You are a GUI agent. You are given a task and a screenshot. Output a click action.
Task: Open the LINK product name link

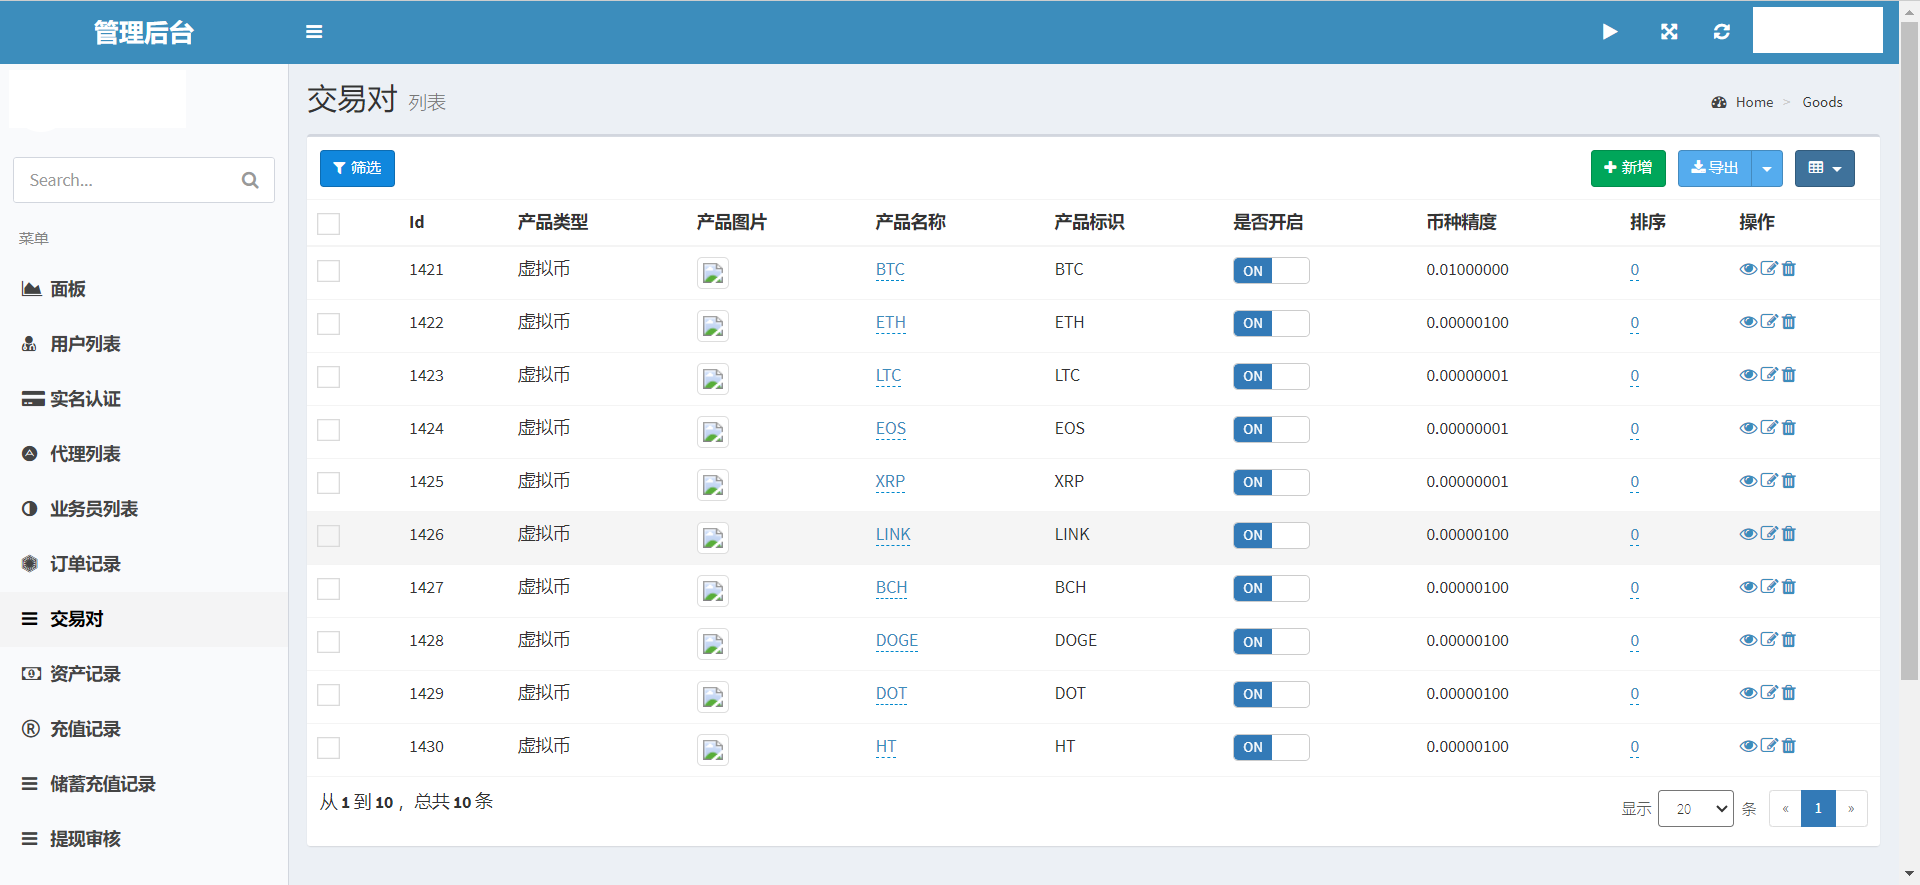pos(893,535)
